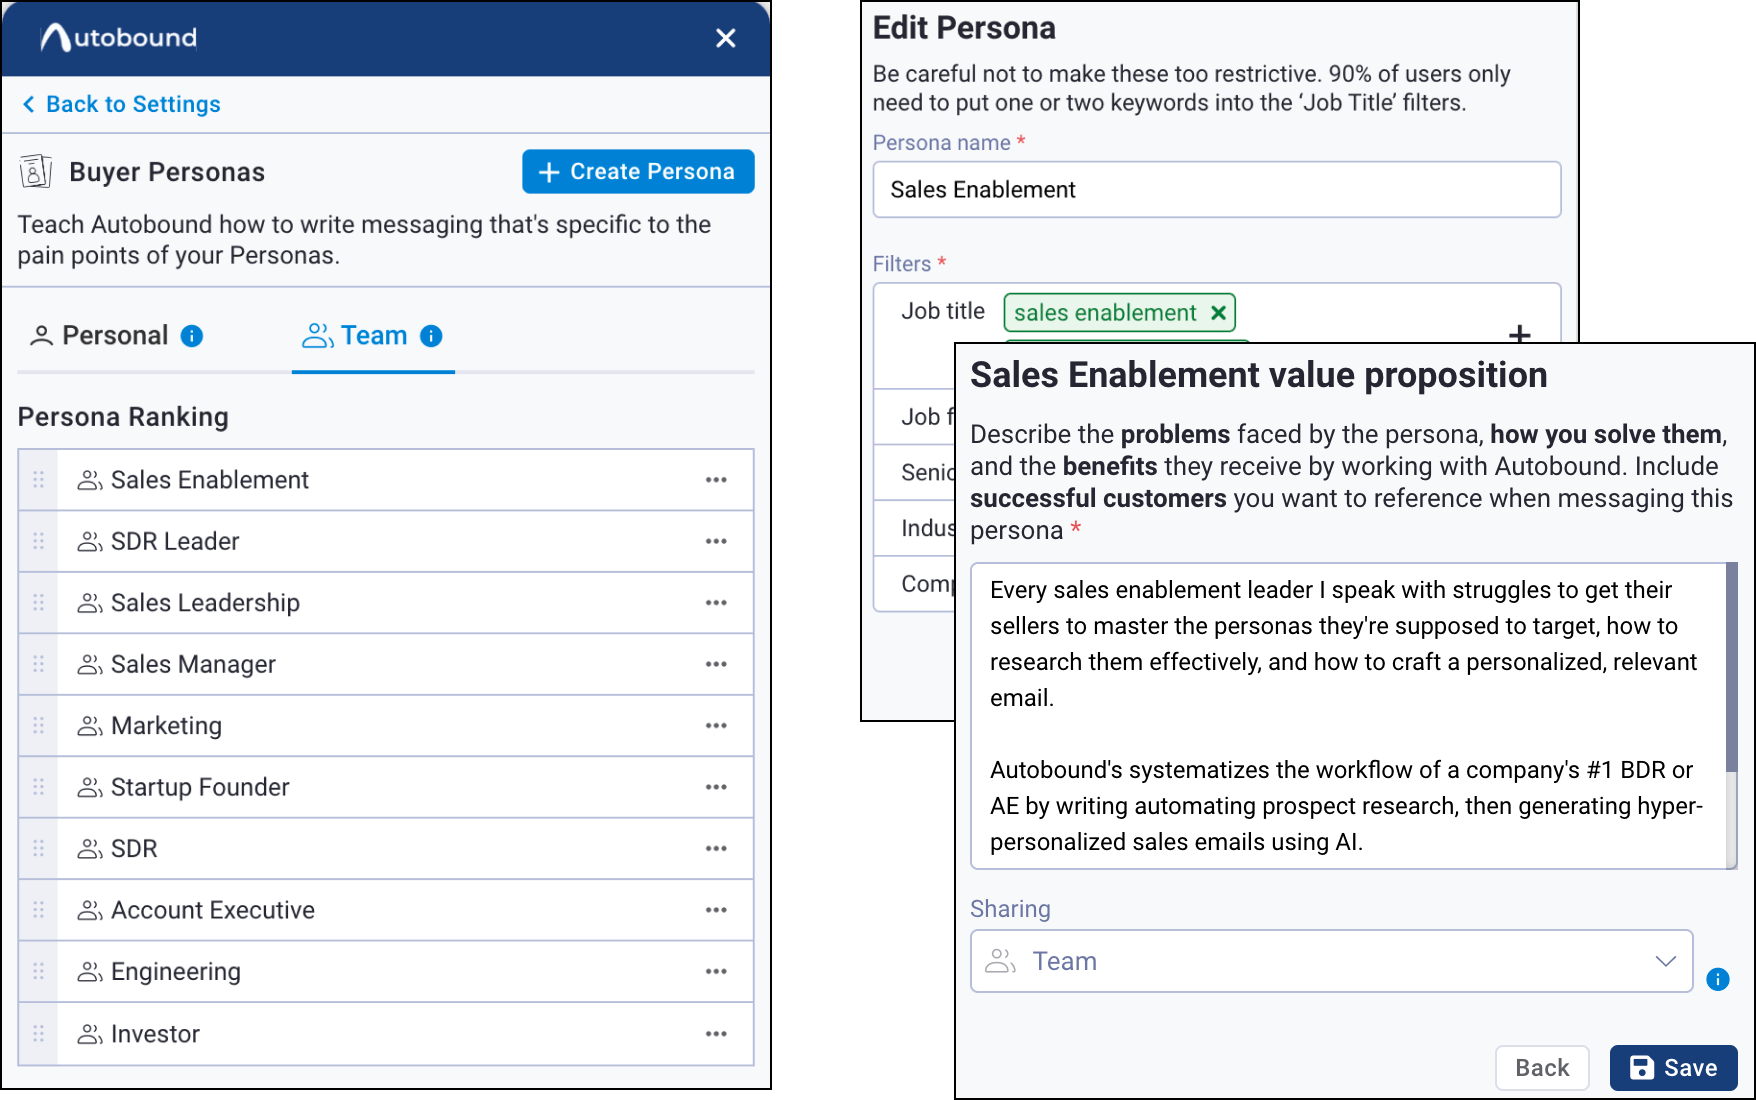The height and width of the screenshot is (1100, 1756).
Task: Open options menu for Startup Founder
Action: point(716,787)
